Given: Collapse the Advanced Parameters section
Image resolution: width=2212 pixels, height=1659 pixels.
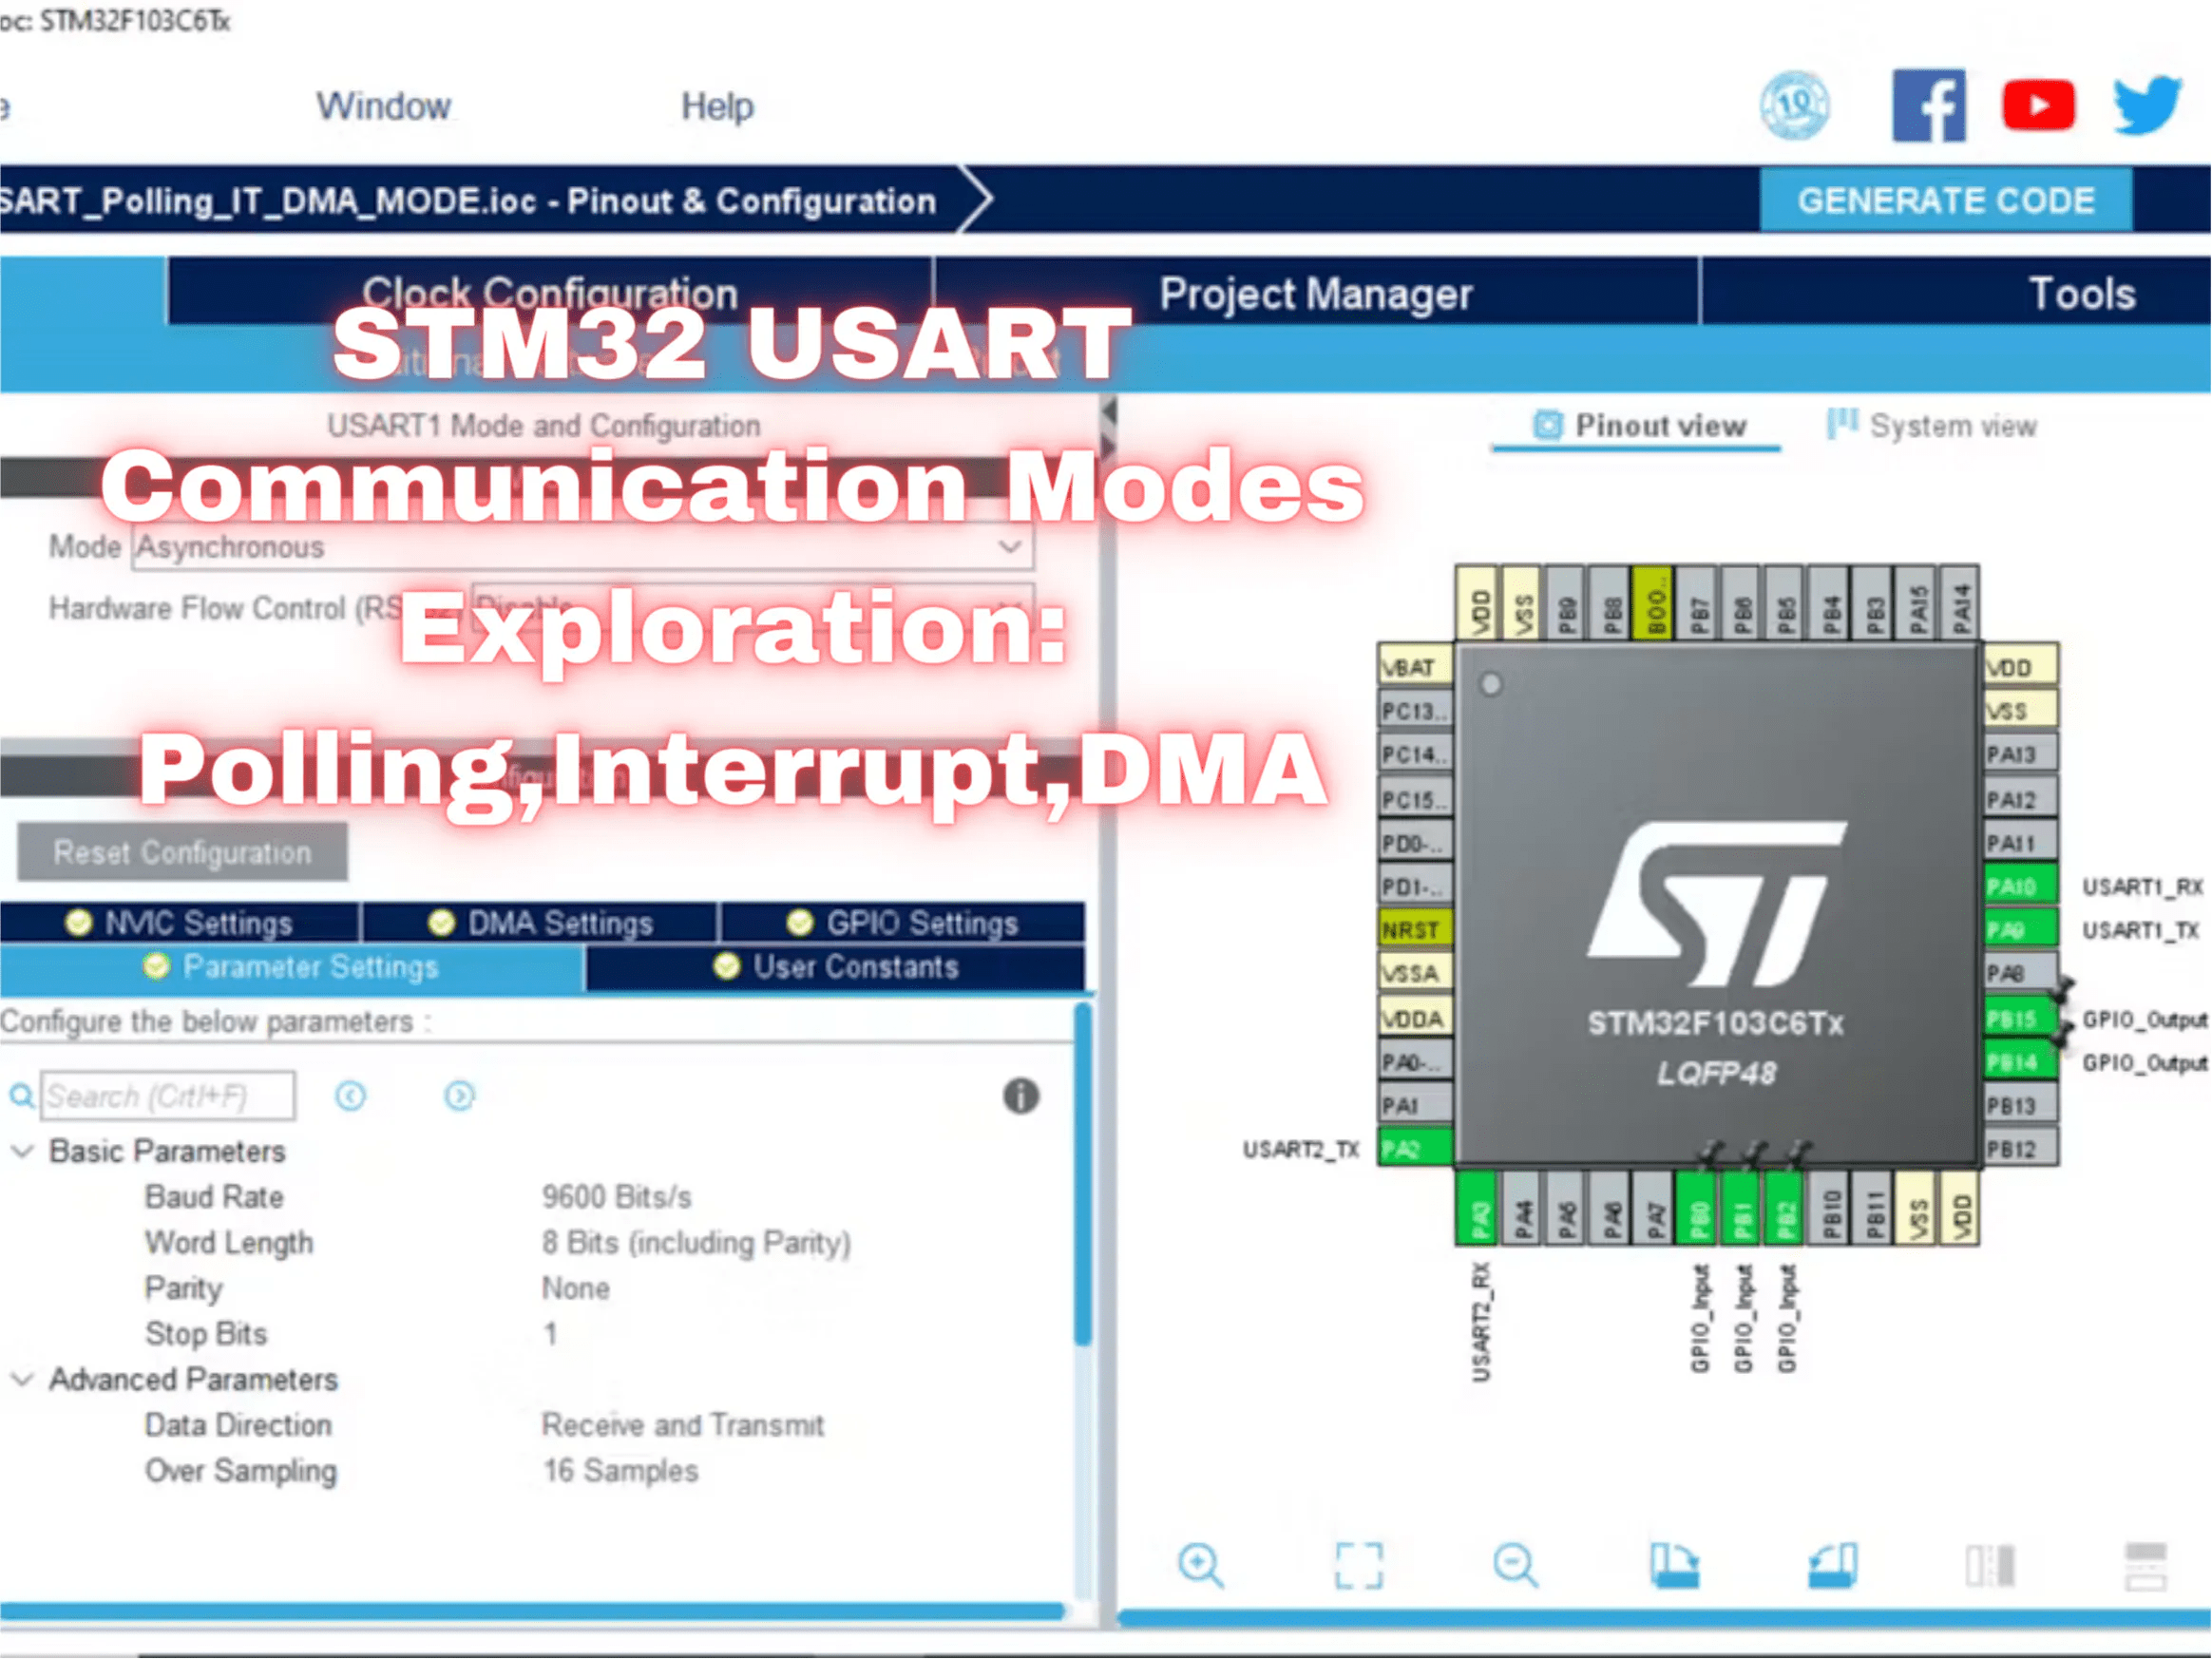Looking at the screenshot, I should tap(22, 1379).
